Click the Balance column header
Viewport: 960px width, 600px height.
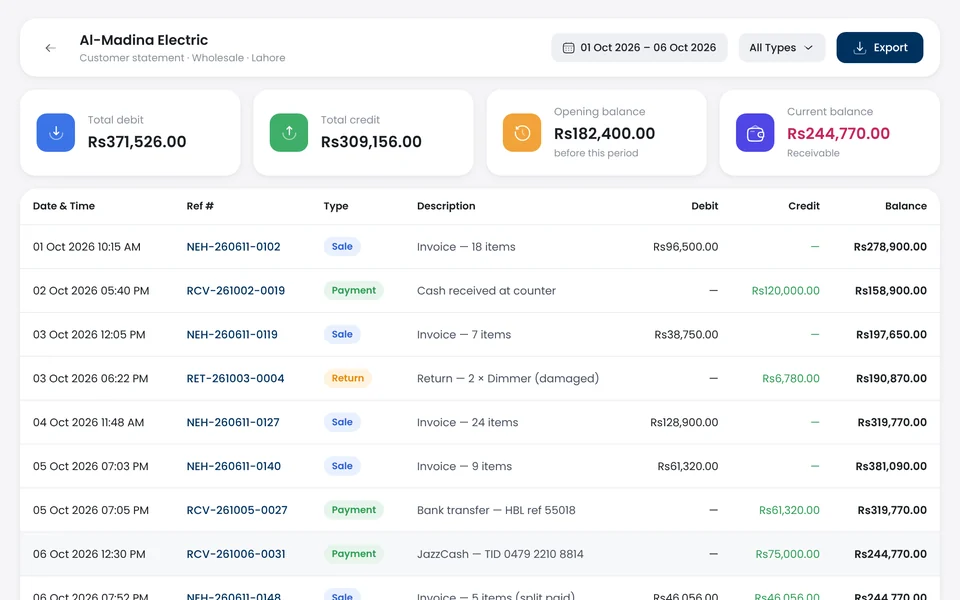[x=906, y=206]
